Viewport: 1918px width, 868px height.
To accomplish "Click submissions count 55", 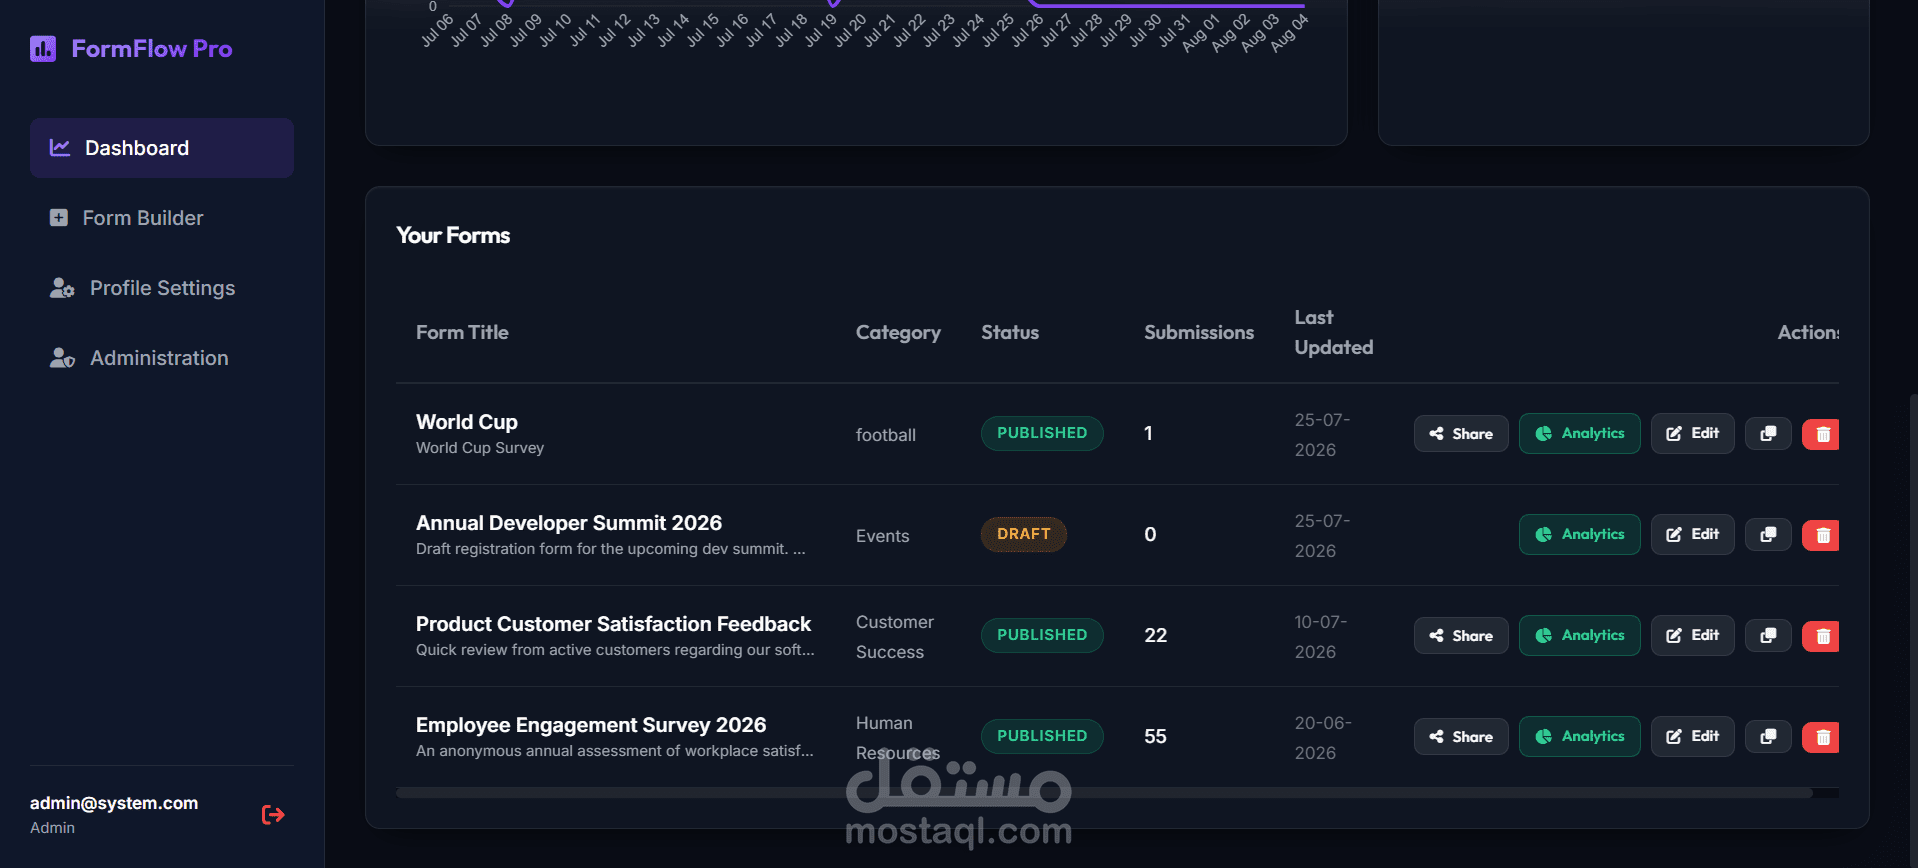I will tap(1156, 736).
